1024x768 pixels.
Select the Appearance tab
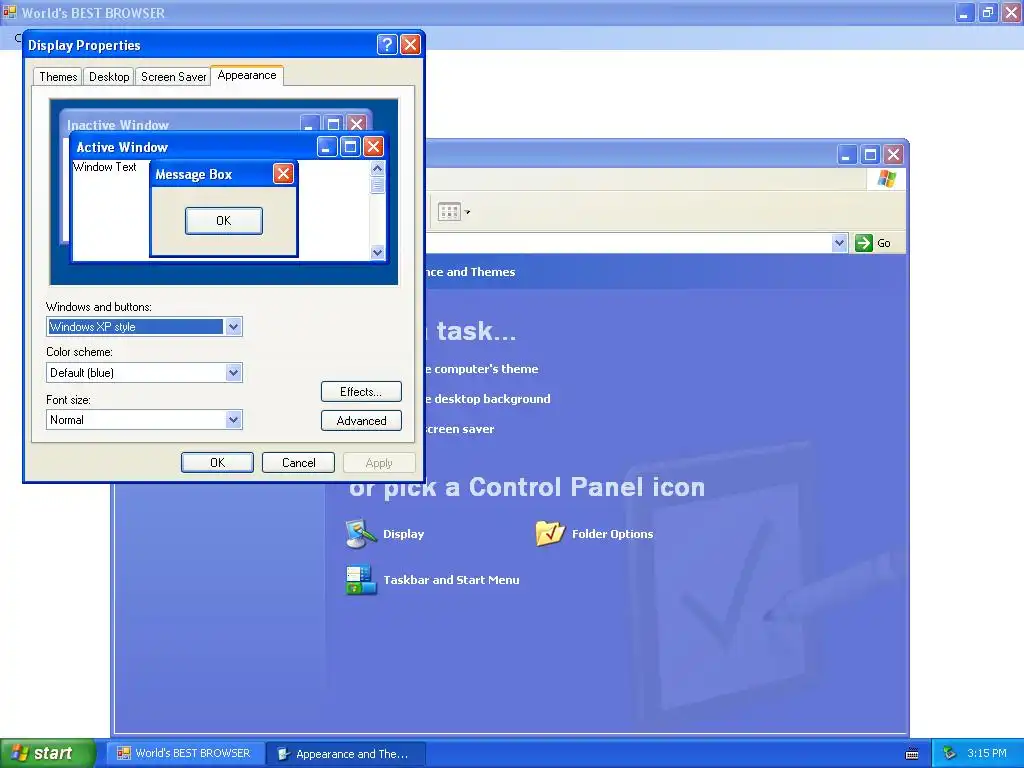pos(247,75)
